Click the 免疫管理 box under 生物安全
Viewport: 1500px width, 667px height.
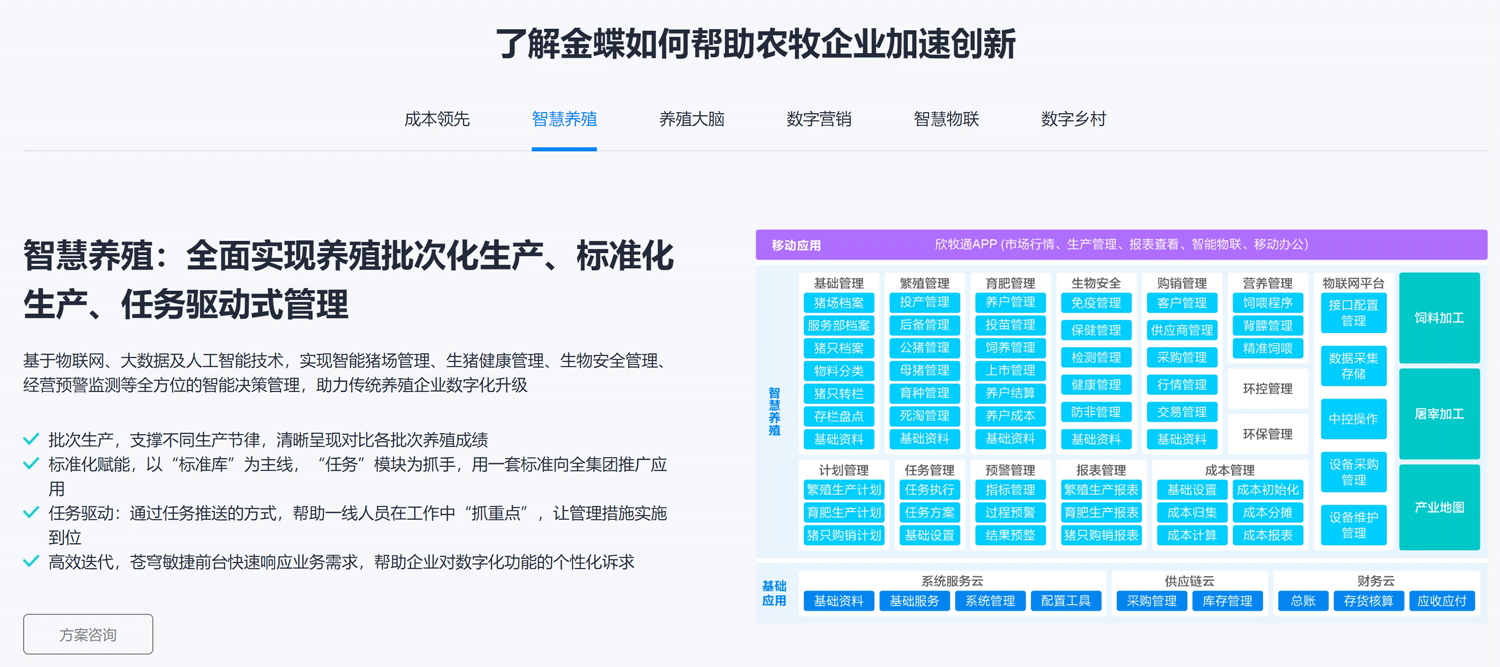1096,303
